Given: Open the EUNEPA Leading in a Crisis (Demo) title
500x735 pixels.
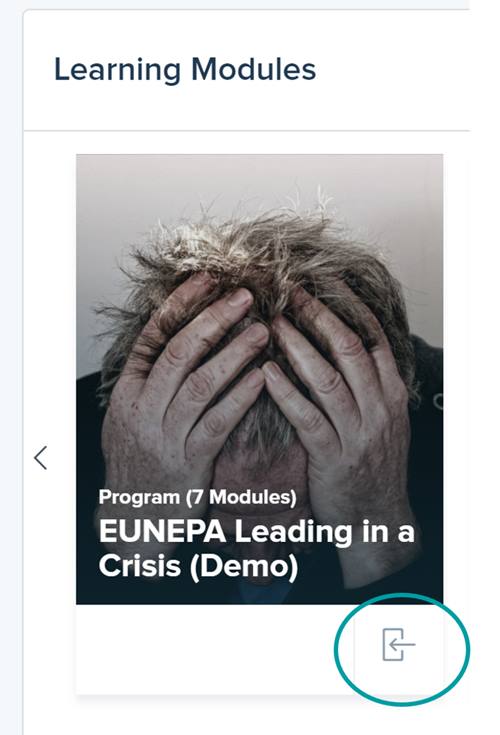Looking at the screenshot, I should point(256,548).
